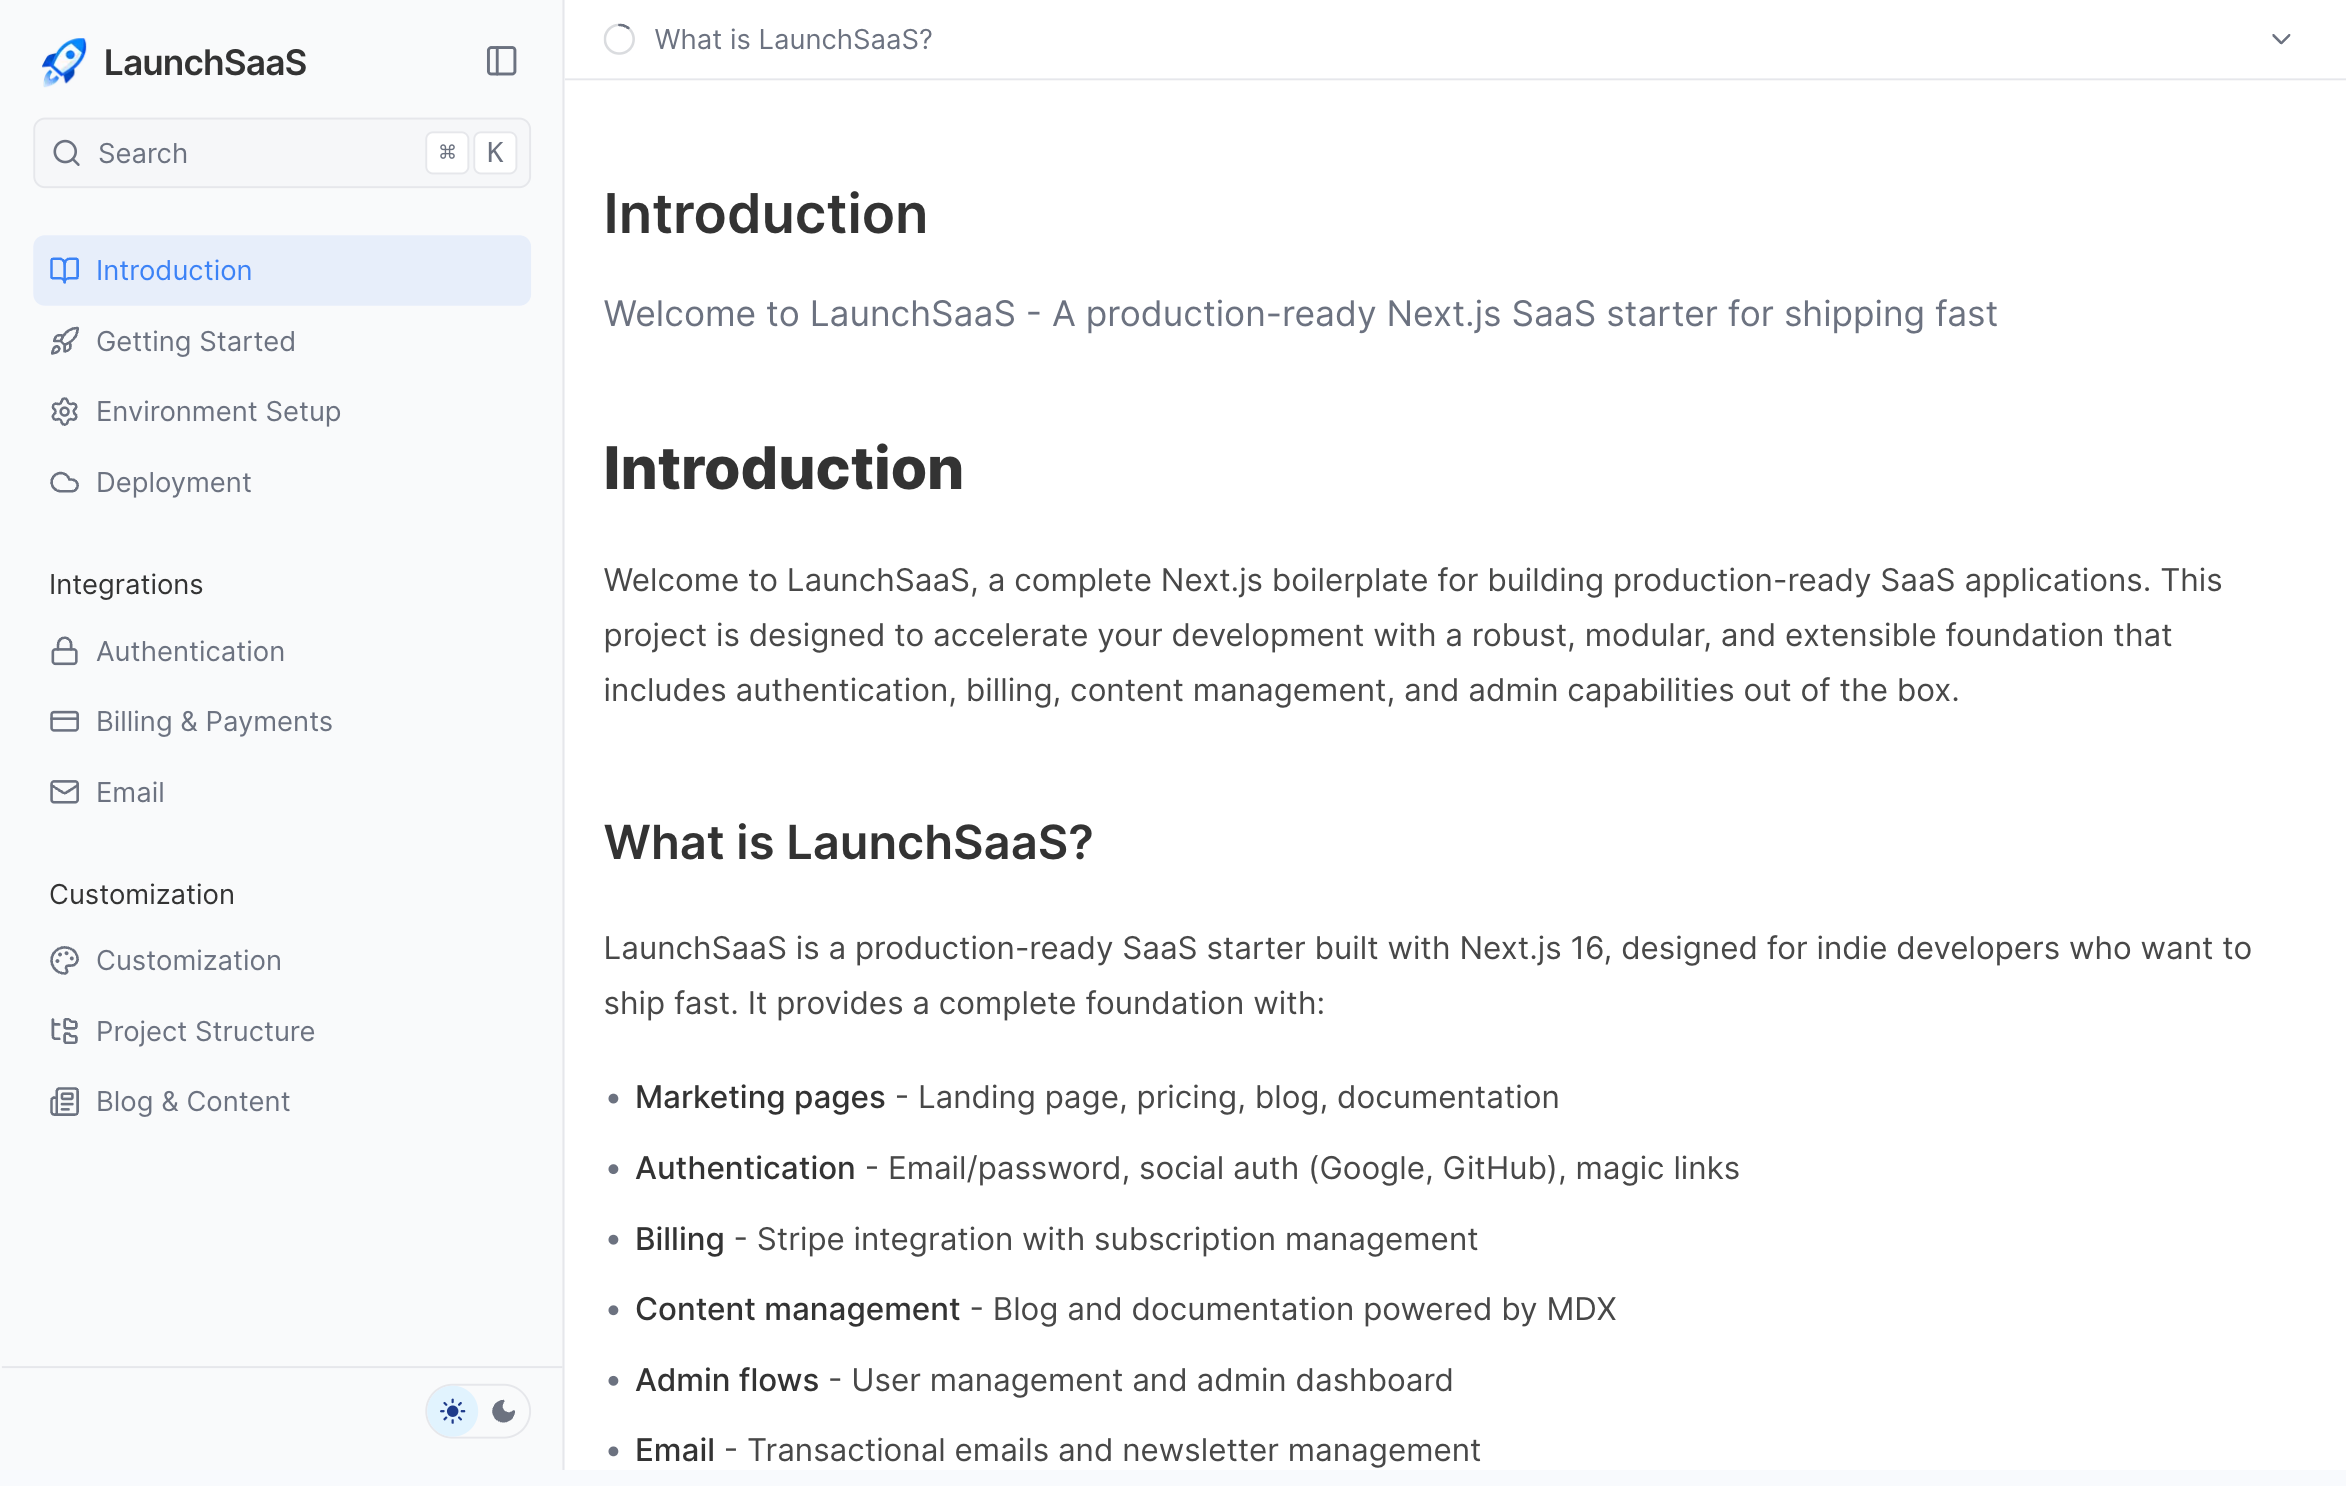Click the progress circle beside What is LaunchSaaS?

(620, 39)
